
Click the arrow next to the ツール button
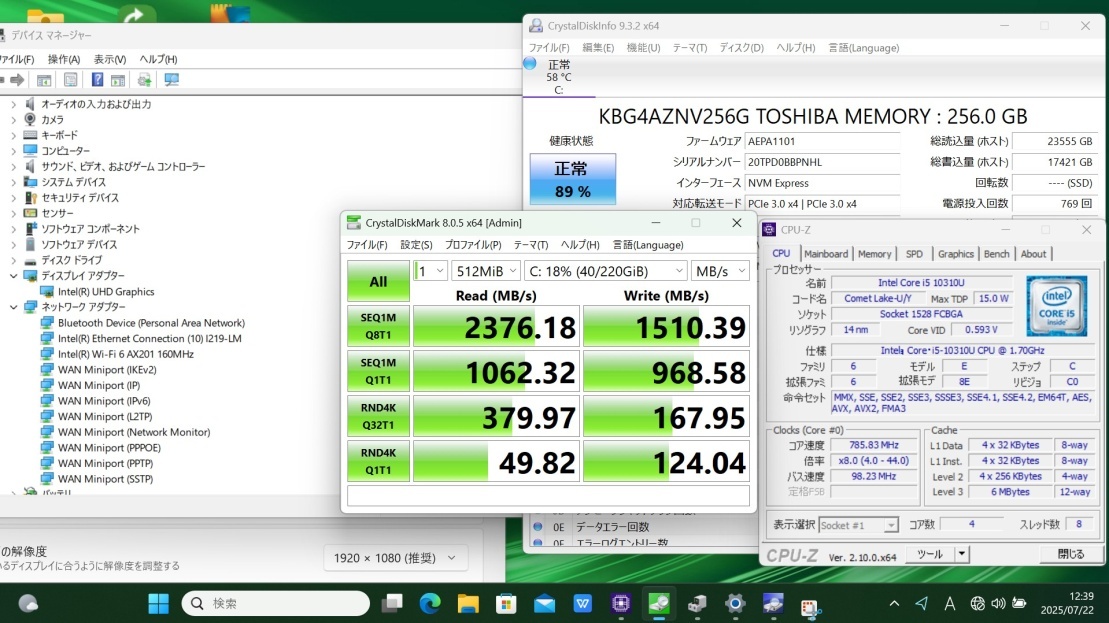click(961, 554)
